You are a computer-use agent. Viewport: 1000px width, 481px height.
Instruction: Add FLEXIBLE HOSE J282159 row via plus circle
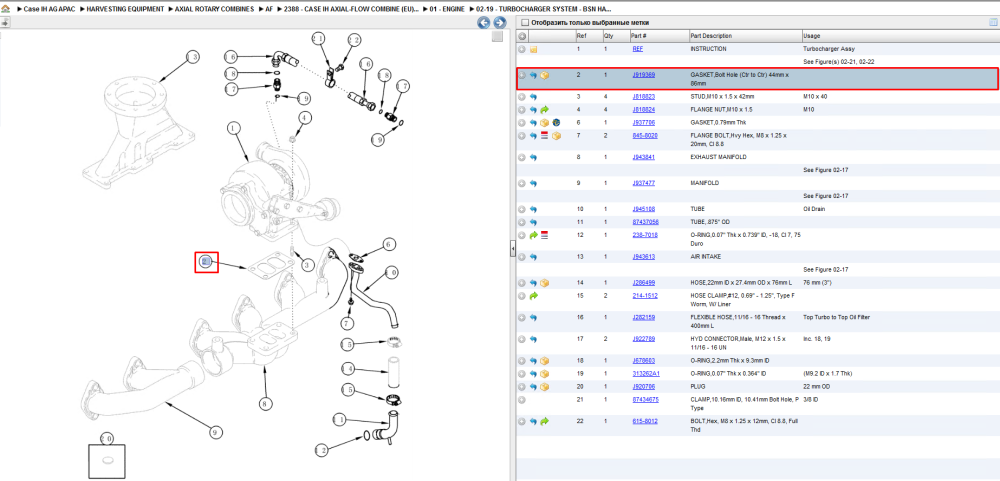(x=522, y=318)
